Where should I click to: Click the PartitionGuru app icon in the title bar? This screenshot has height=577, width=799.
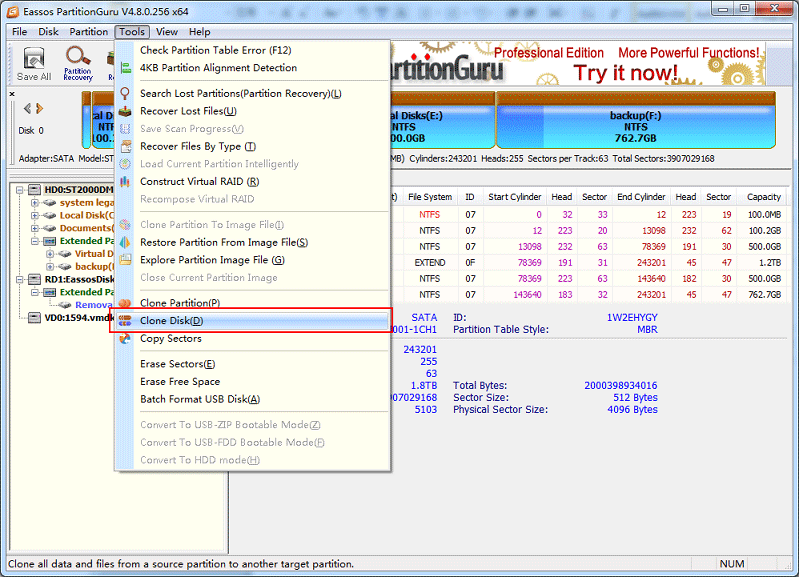13,11
